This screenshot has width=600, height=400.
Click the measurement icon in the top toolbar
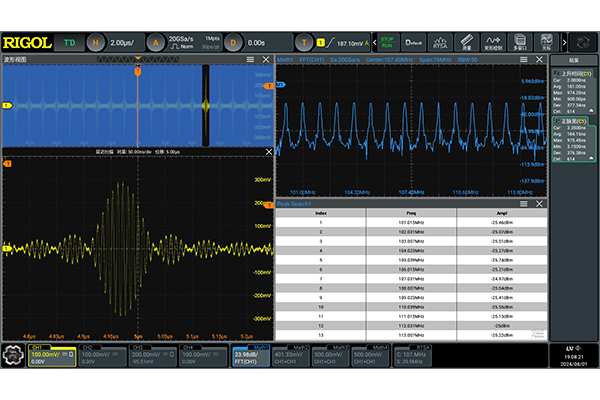(x=466, y=42)
